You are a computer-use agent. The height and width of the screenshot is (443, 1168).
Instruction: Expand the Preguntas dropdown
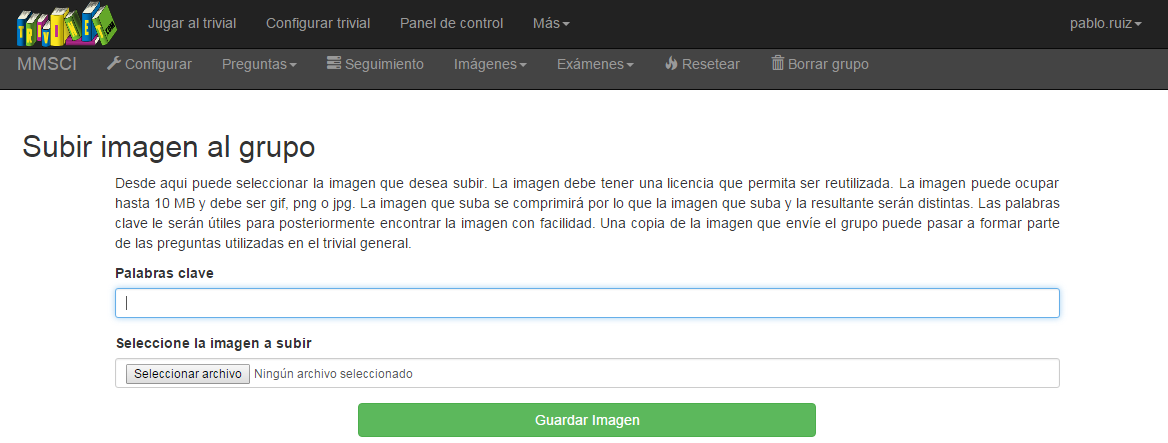tap(259, 64)
